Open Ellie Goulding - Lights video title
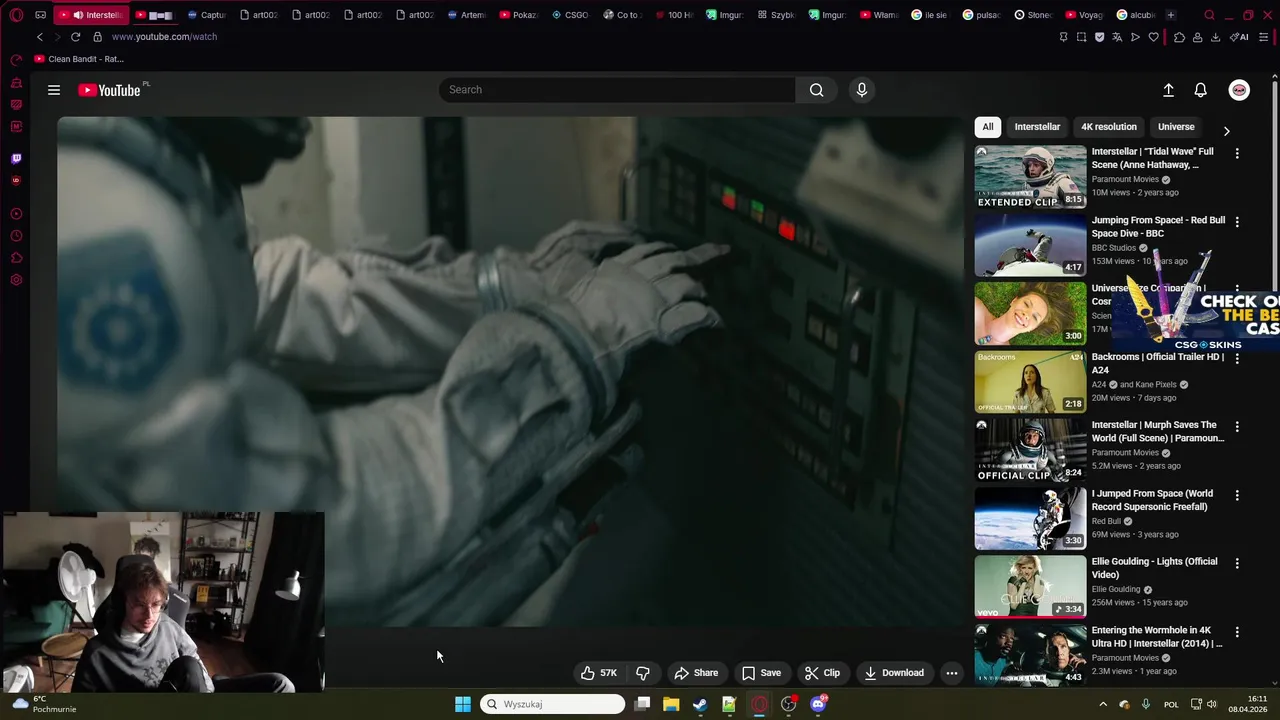Viewport: 1280px width, 720px height. 1154,568
